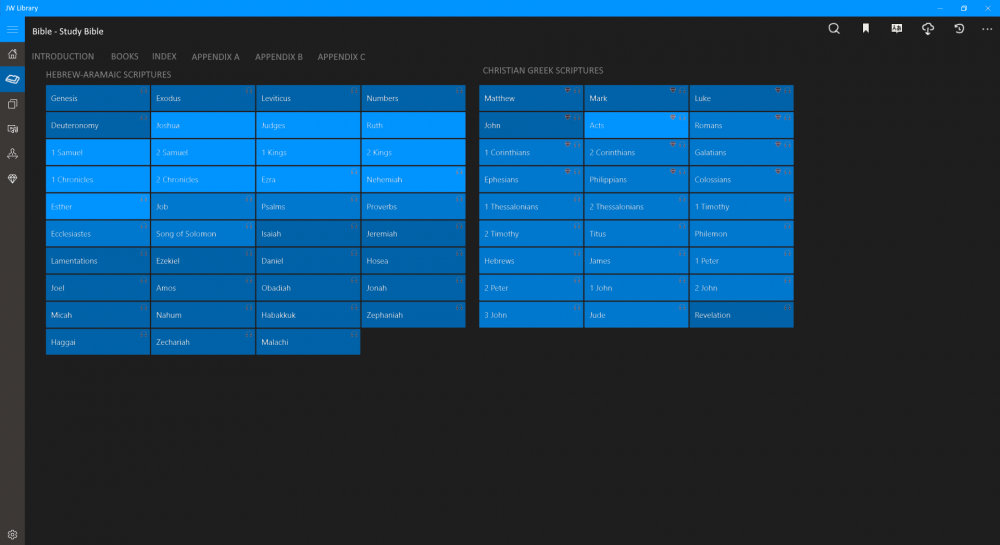This screenshot has width=1000, height=545.
Task: Open the 1 Samuel book tile
Action: (x=98, y=152)
